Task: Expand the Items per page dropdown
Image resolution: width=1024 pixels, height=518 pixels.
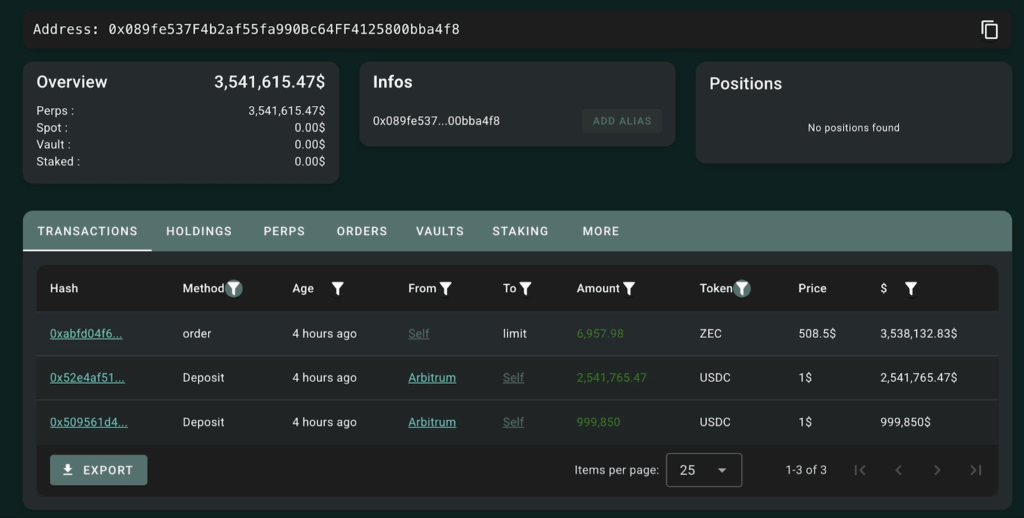Action: point(704,470)
